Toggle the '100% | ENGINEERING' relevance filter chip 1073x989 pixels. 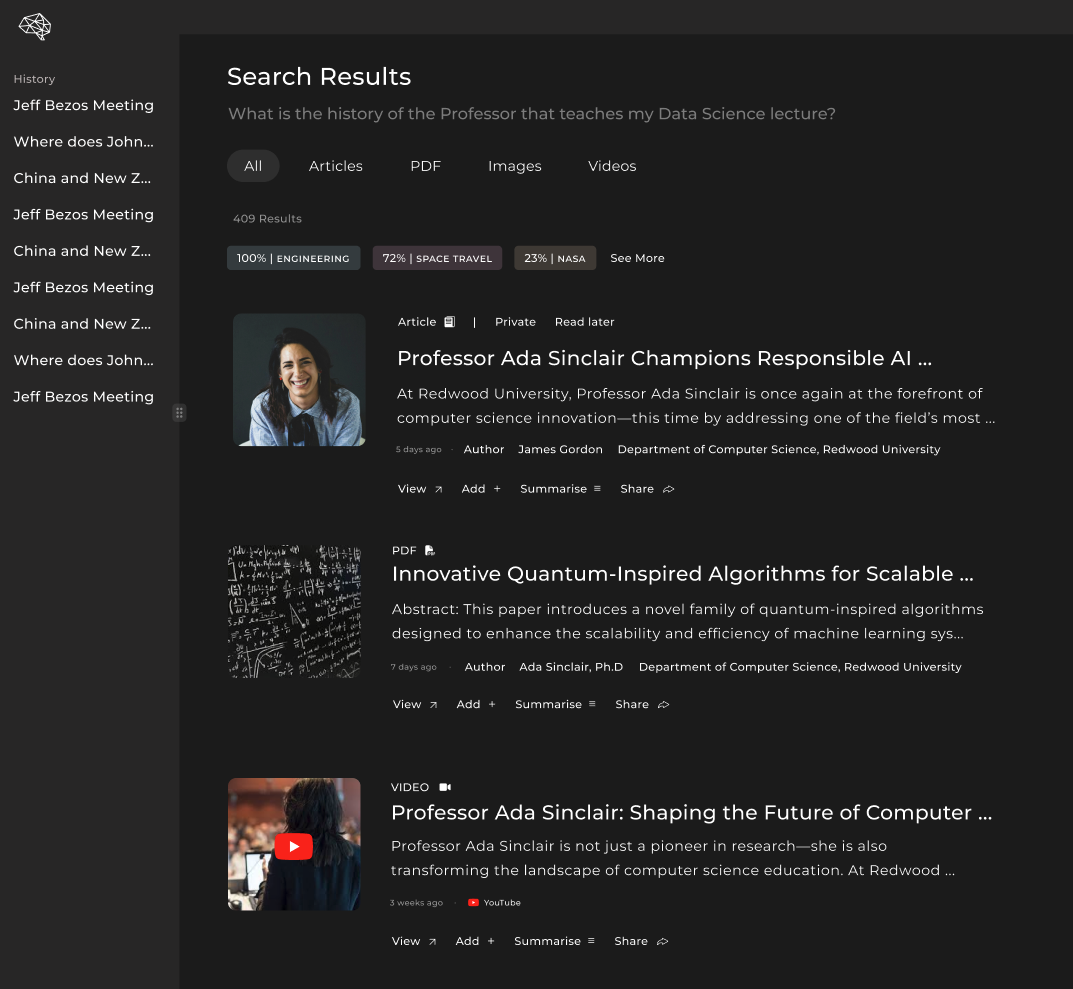coord(293,258)
